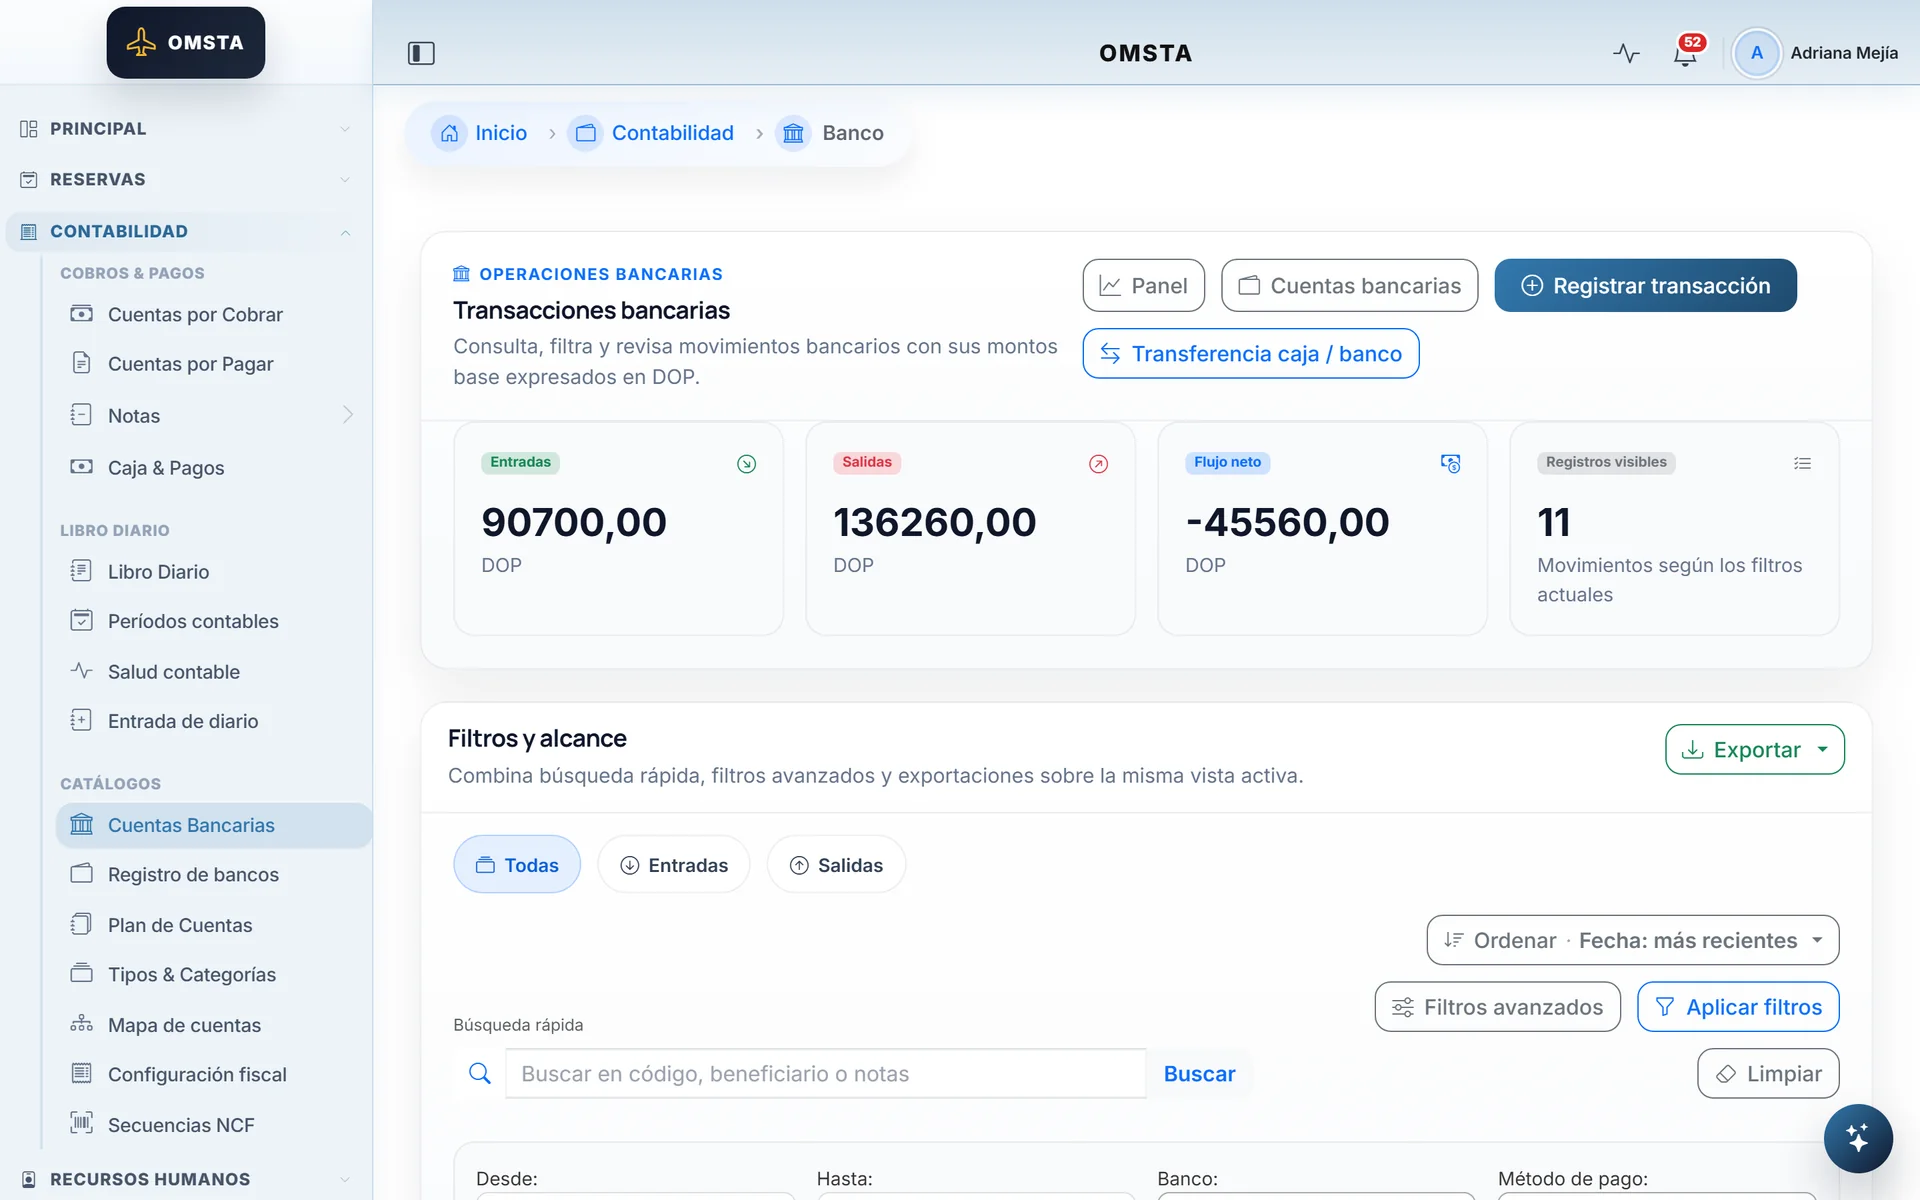1920x1200 pixels.
Task: Click the Flujo neto card icon
Action: point(1450,464)
